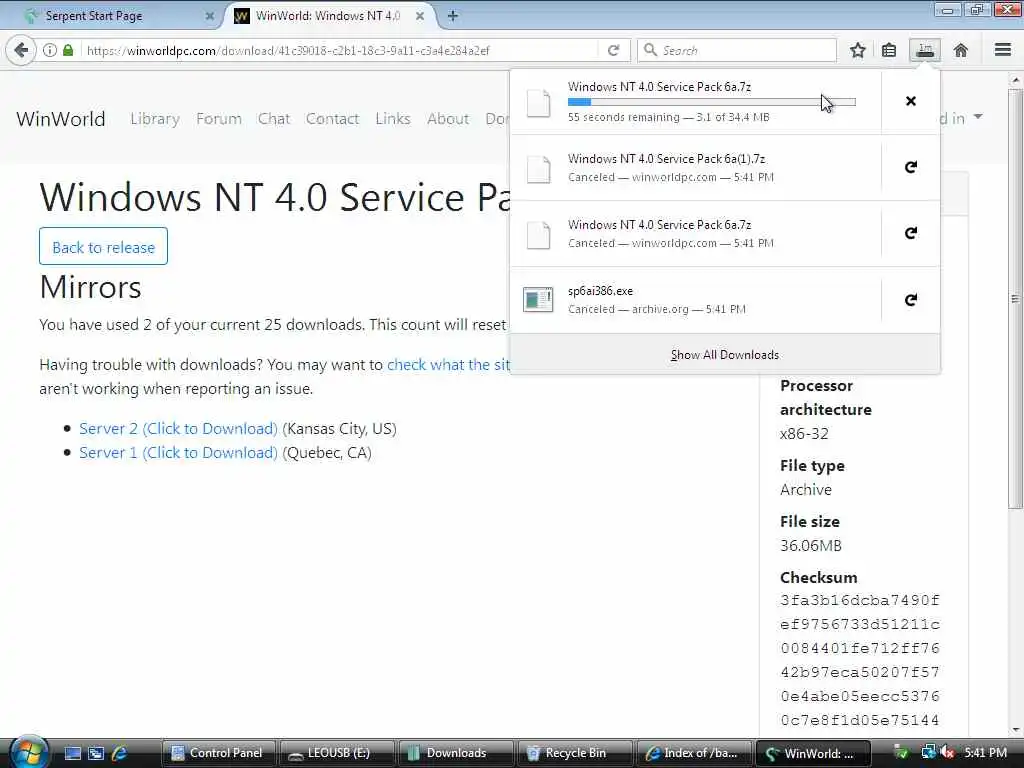Click Show All Downloads

[725, 355]
